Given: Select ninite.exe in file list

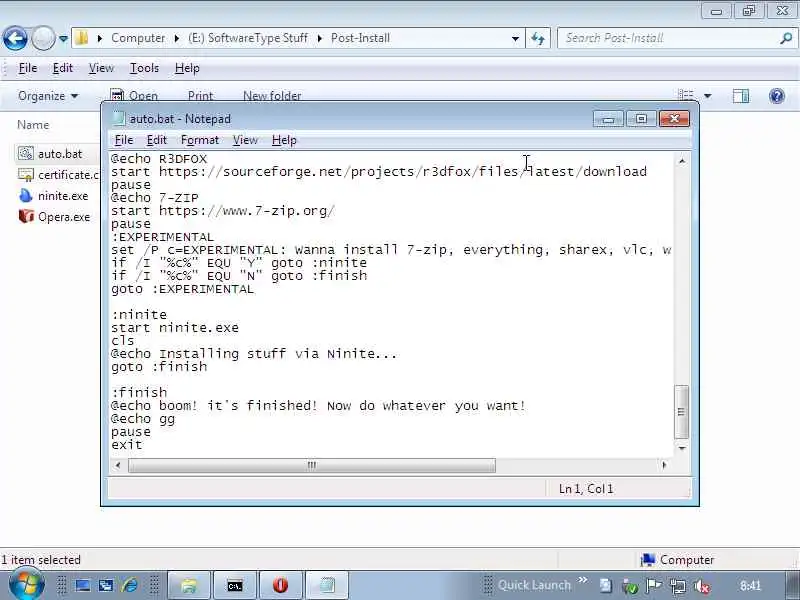Looking at the screenshot, I should point(53,196).
